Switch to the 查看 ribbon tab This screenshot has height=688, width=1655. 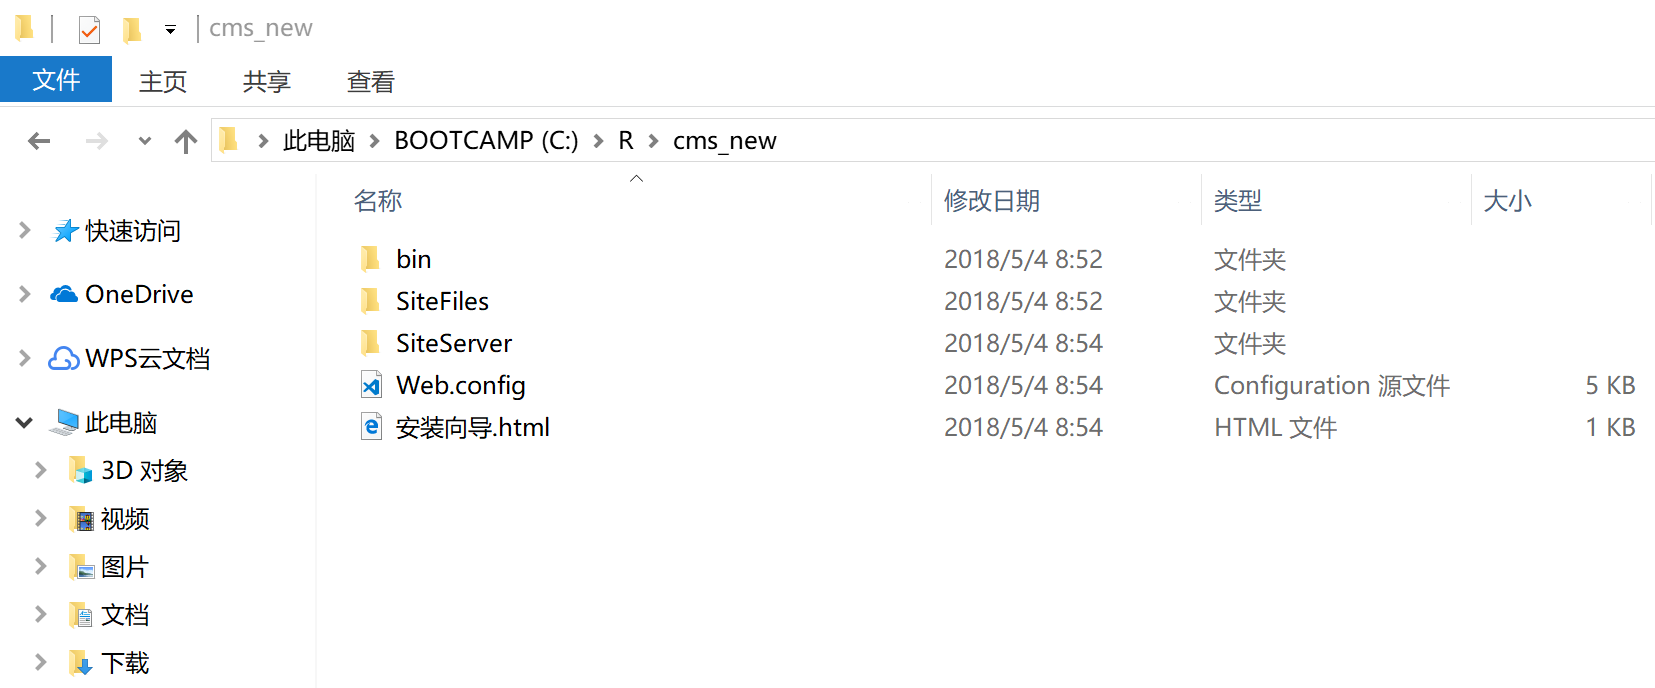tap(371, 81)
